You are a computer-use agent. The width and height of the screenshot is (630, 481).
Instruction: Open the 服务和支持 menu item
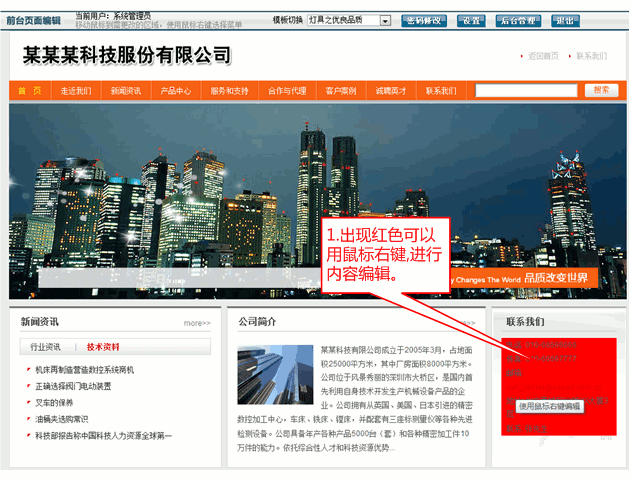click(x=230, y=90)
